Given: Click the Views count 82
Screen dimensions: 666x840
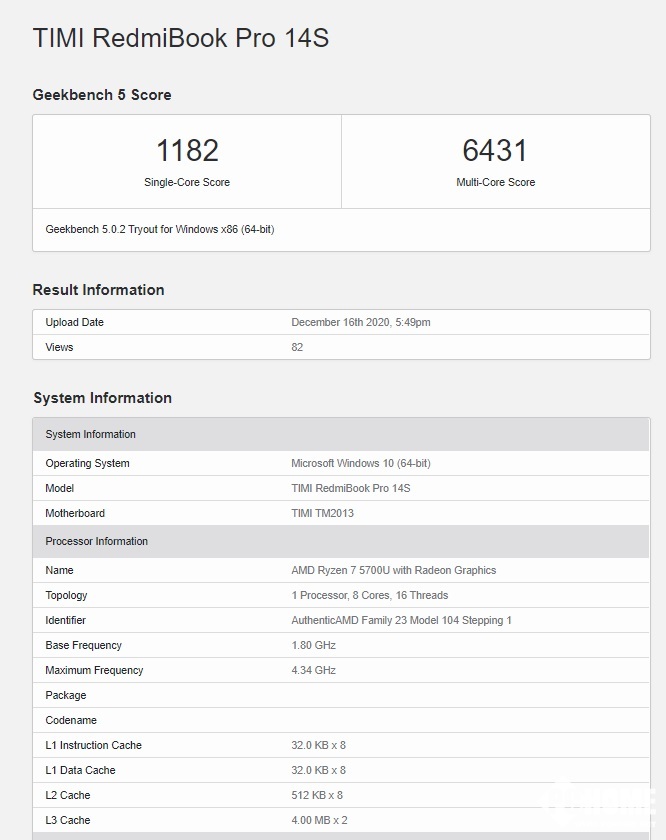Looking at the screenshot, I should (297, 347).
